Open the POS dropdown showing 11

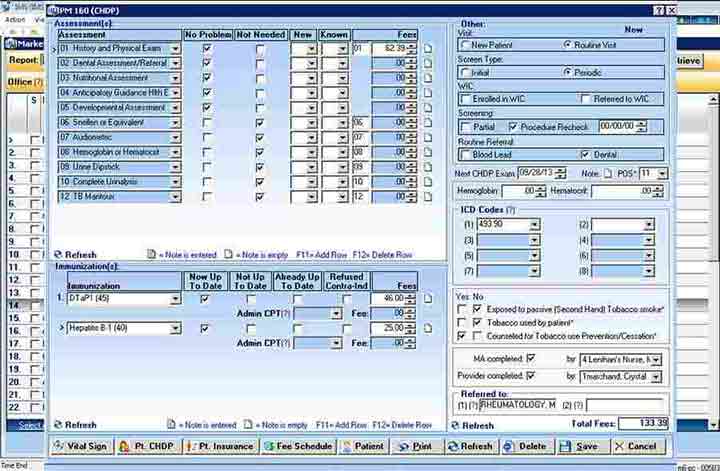pos(662,174)
